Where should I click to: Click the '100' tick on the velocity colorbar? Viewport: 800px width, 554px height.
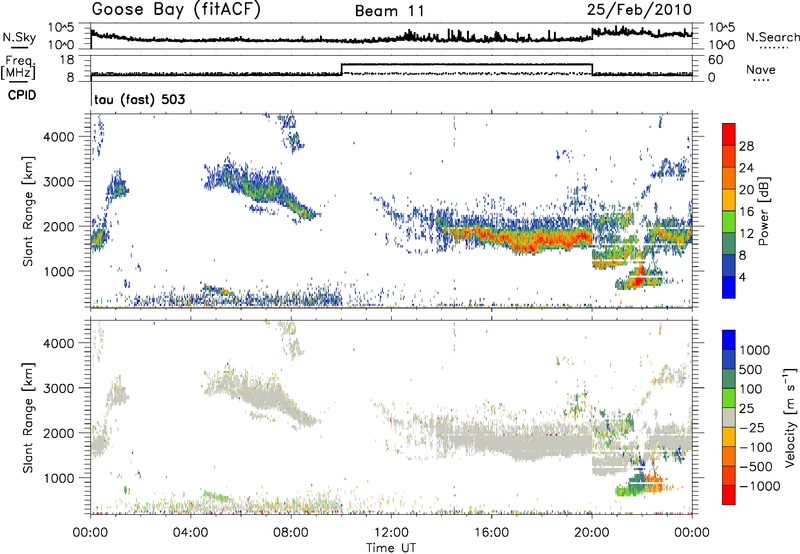click(x=751, y=389)
